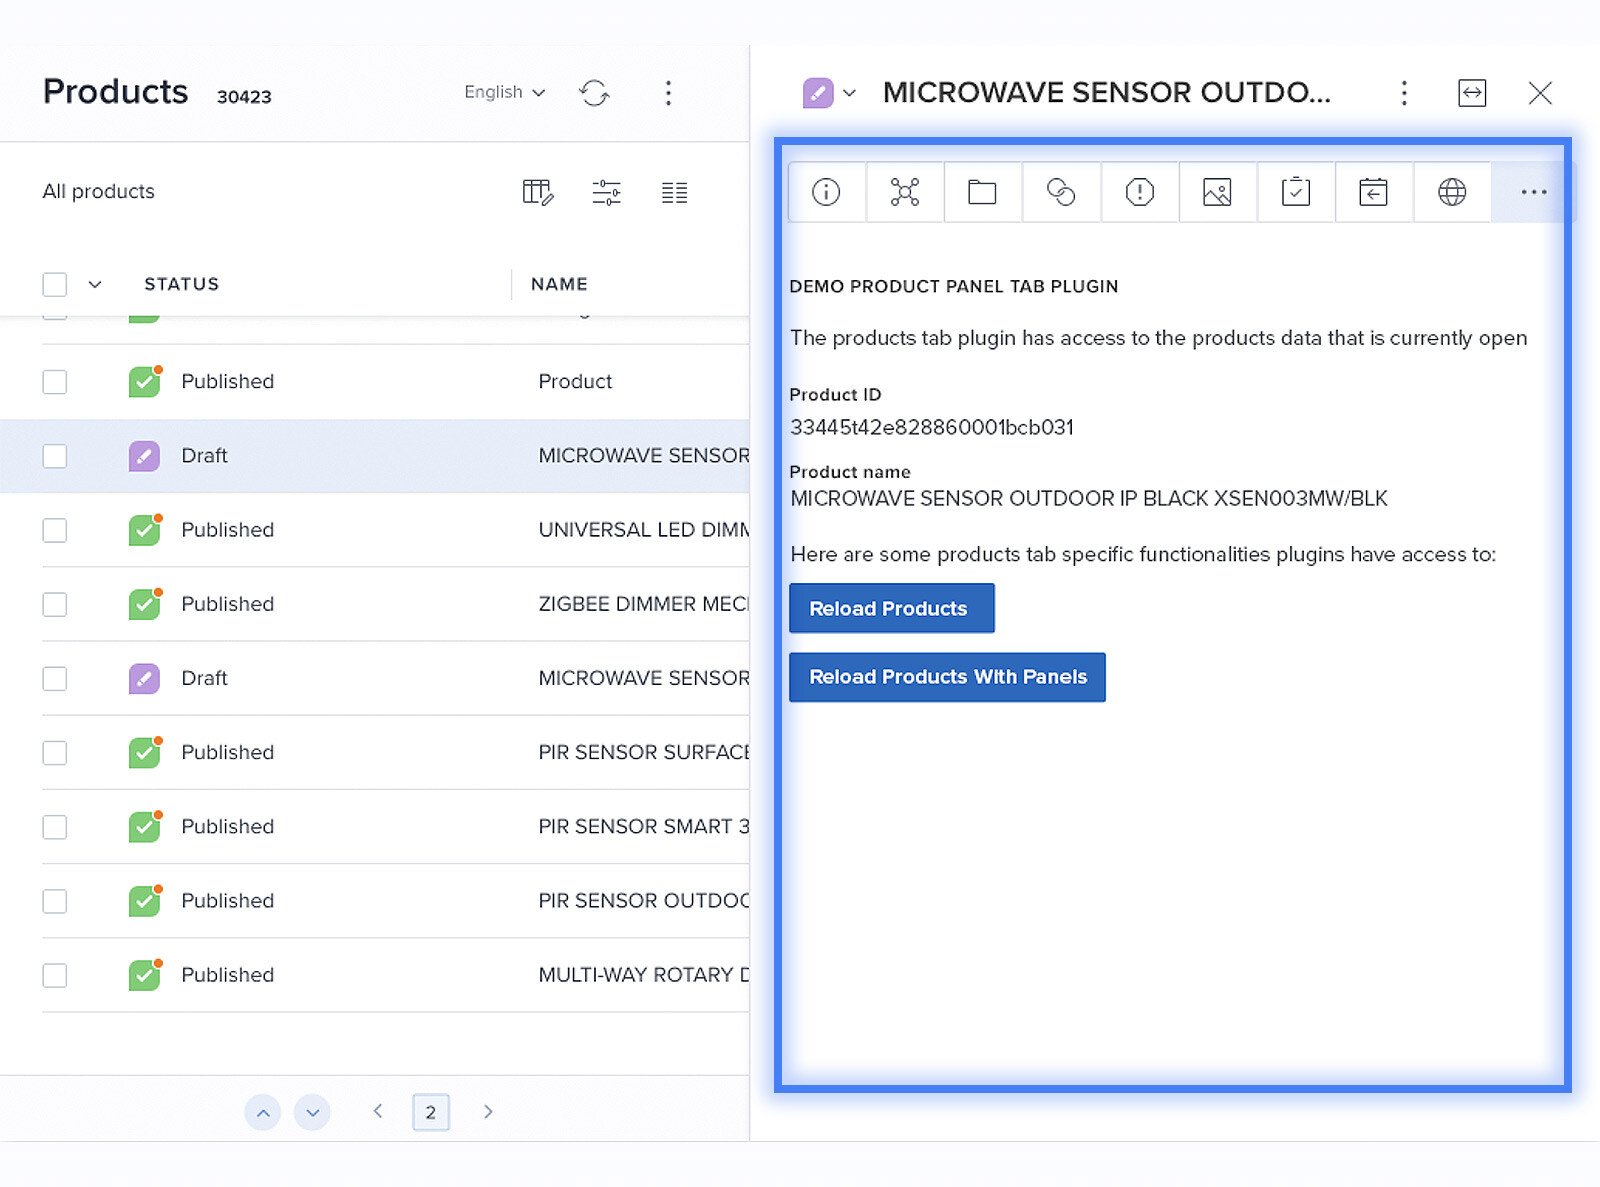Open the images tab icon
The height and width of the screenshot is (1187, 1600).
(x=1217, y=192)
